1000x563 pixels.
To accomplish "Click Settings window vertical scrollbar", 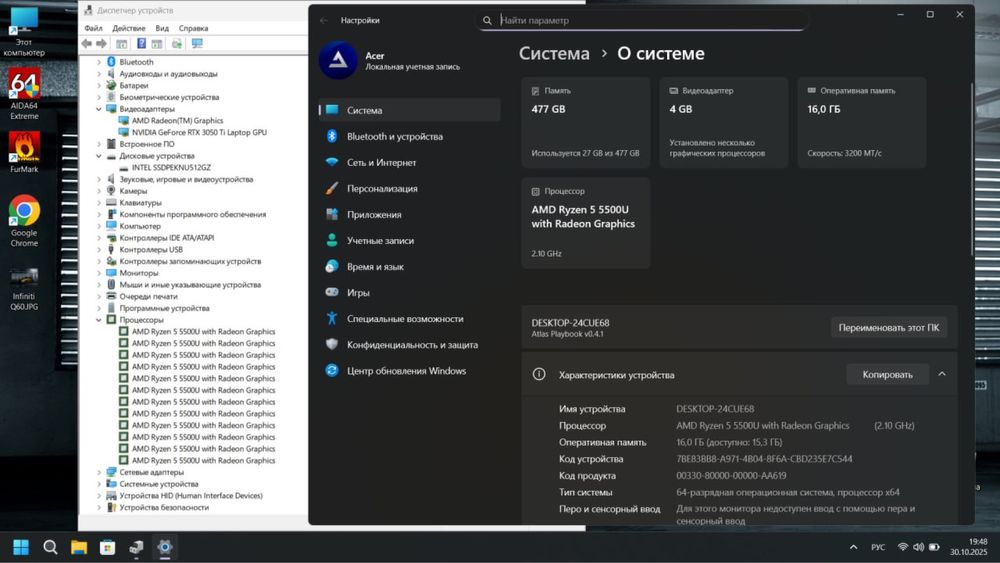I will pyautogui.click(x=972, y=169).
